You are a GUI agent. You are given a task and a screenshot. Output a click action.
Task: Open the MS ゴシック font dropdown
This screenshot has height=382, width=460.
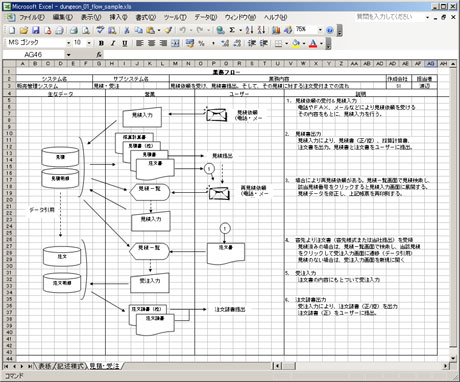pos(68,43)
